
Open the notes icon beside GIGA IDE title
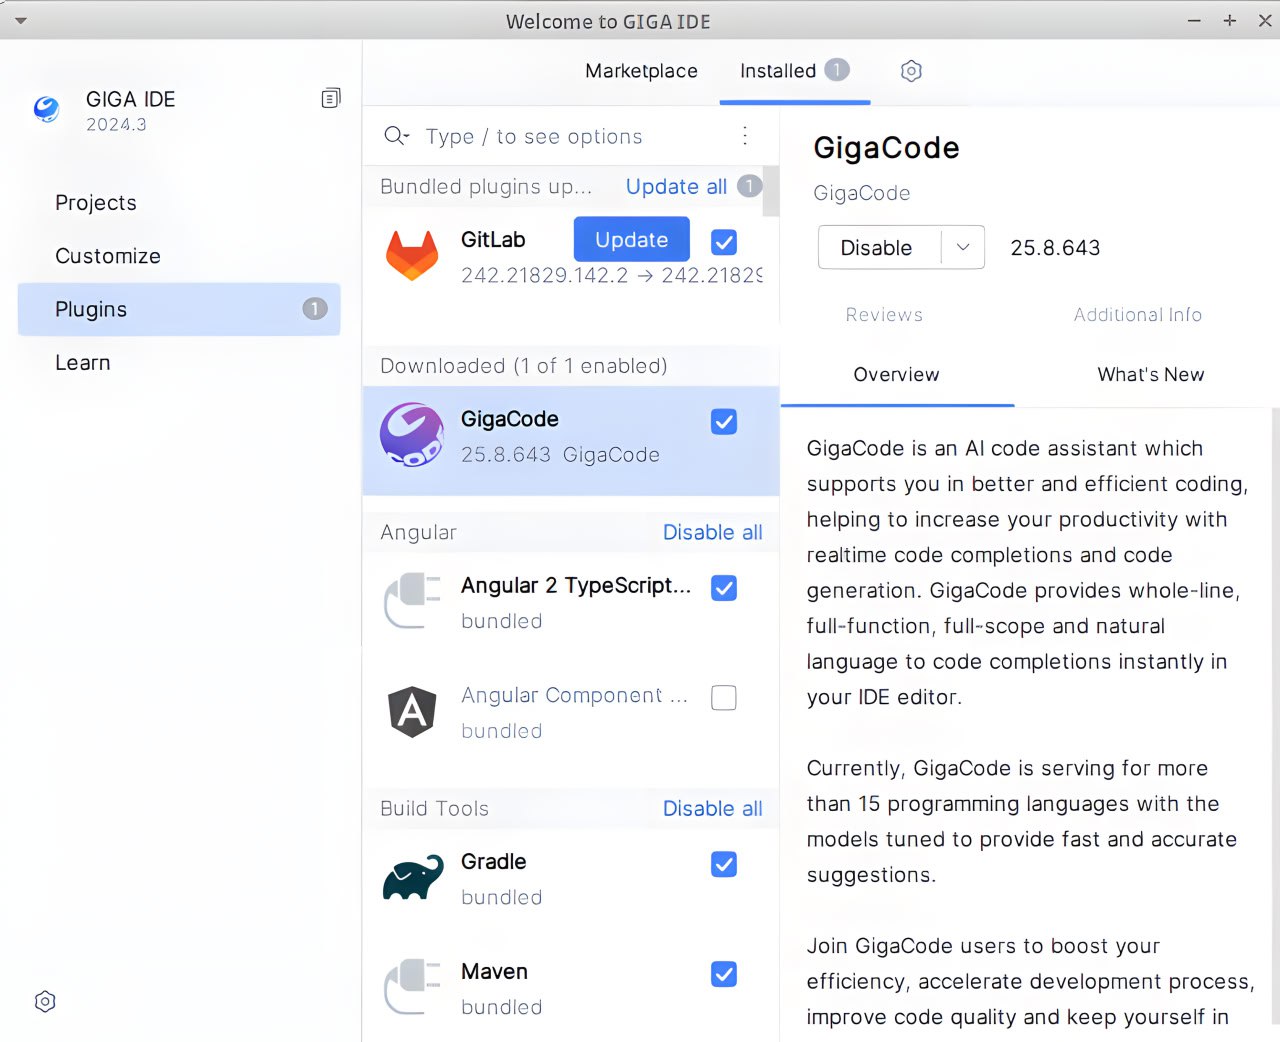[x=331, y=98]
